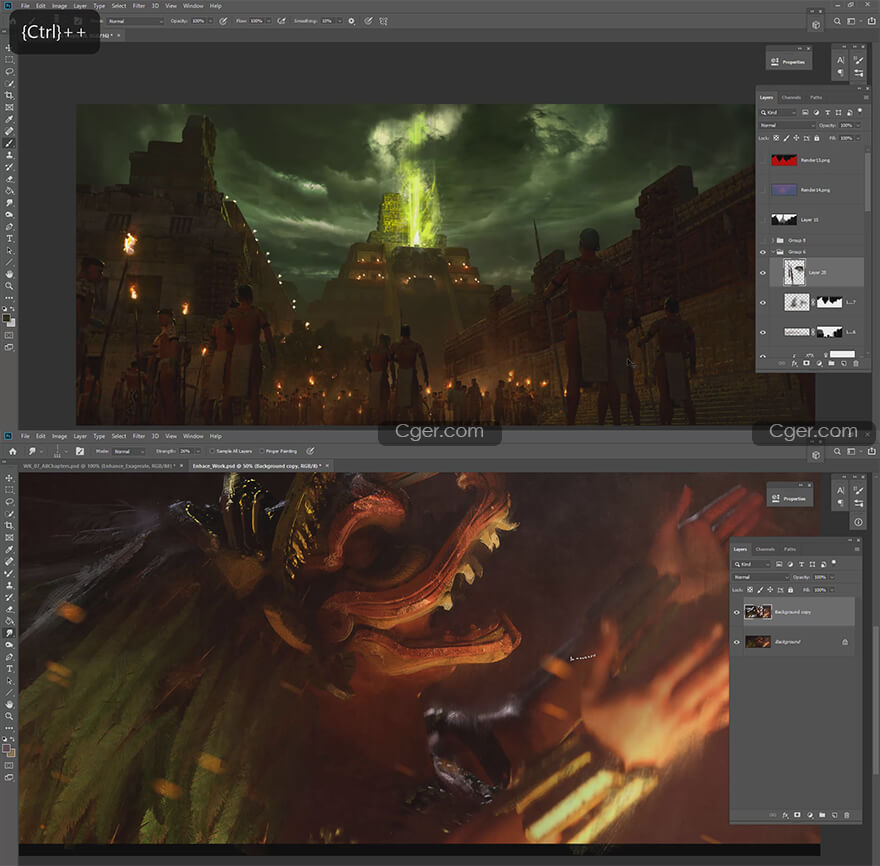Screen dimensions: 880x866
Task: Select the Crop tool in the bottom window
Action: click(10, 525)
